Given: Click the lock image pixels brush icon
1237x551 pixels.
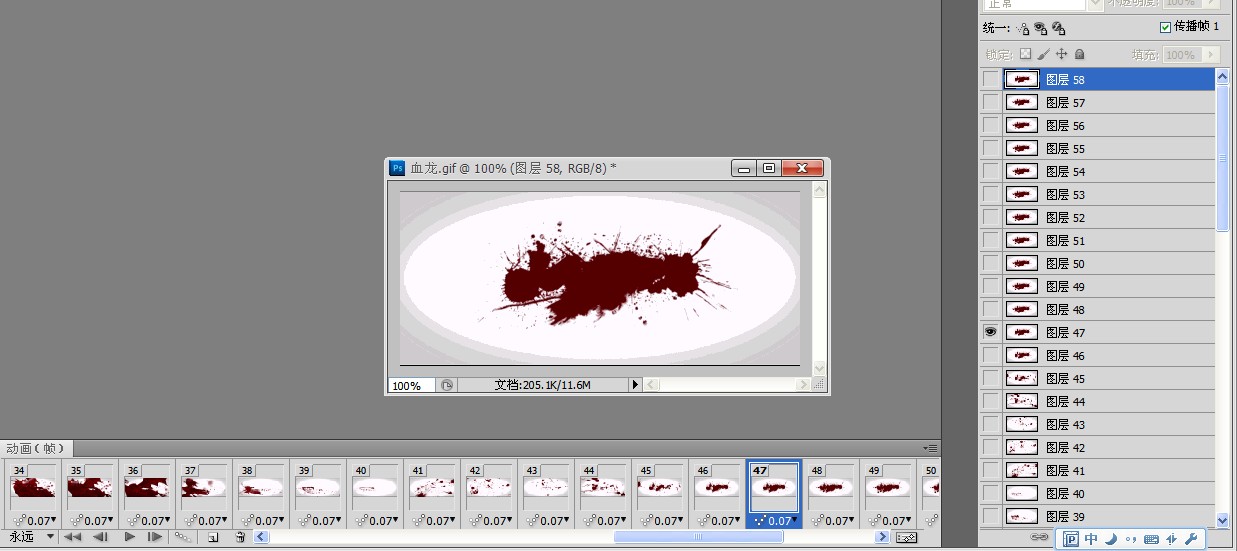Looking at the screenshot, I should click(x=1043, y=54).
